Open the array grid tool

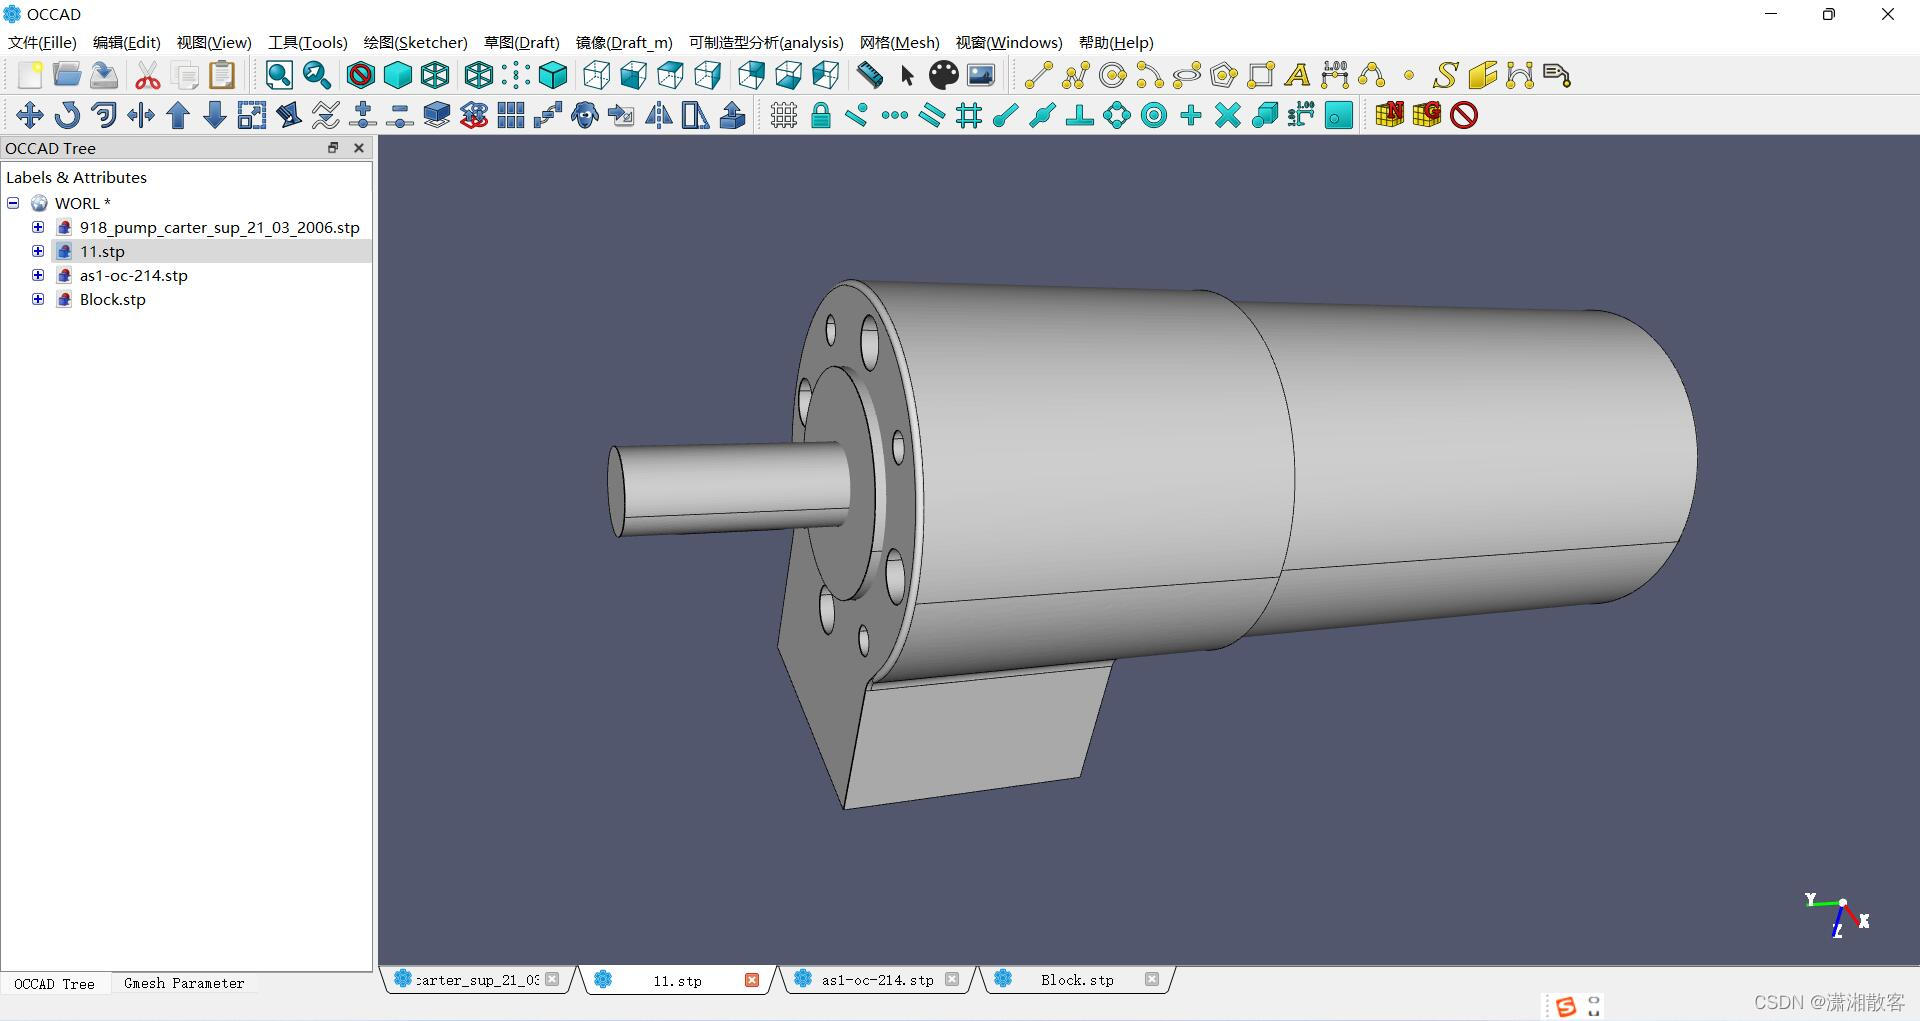click(511, 115)
